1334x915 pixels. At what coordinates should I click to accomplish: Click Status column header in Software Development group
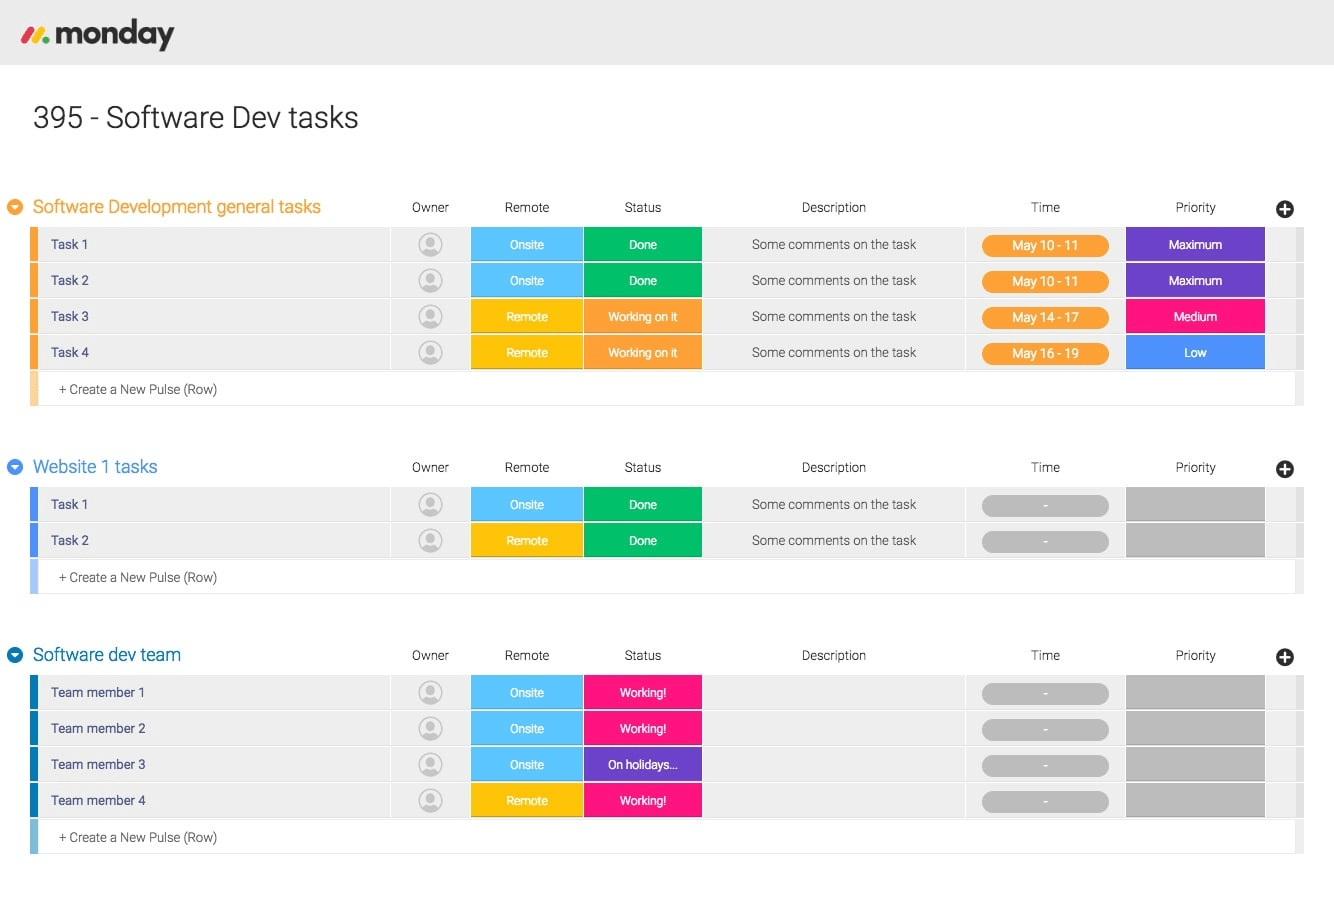(643, 207)
